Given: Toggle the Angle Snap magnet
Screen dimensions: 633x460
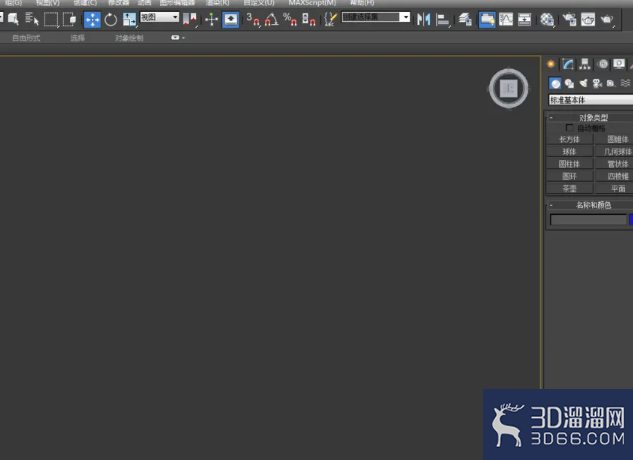Looking at the screenshot, I should [x=271, y=19].
